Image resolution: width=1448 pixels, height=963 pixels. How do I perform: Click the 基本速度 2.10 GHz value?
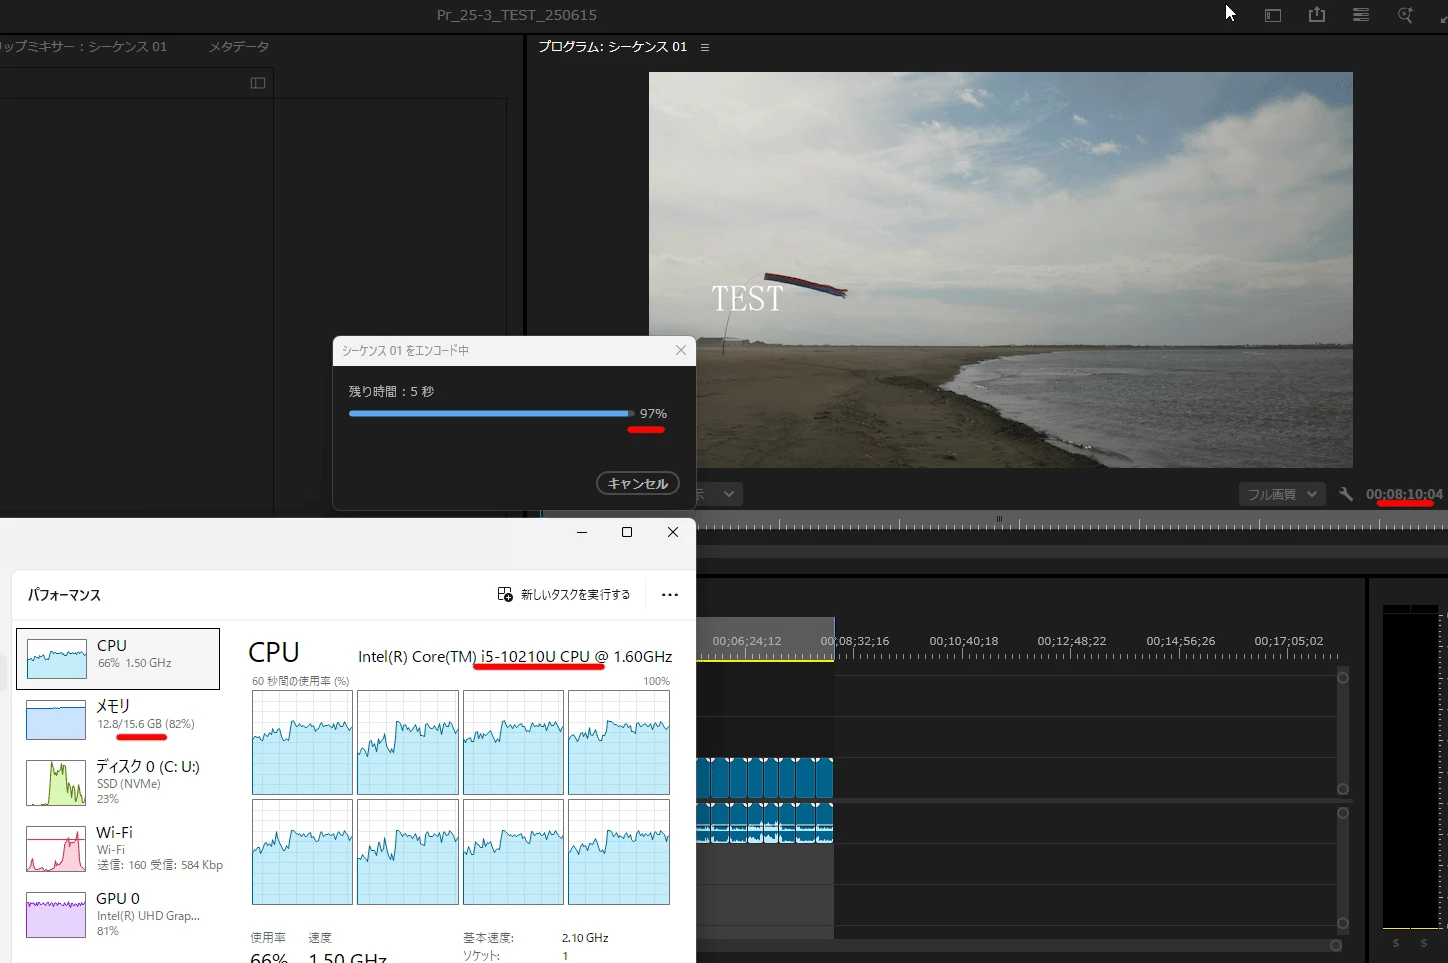click(585, 938)
